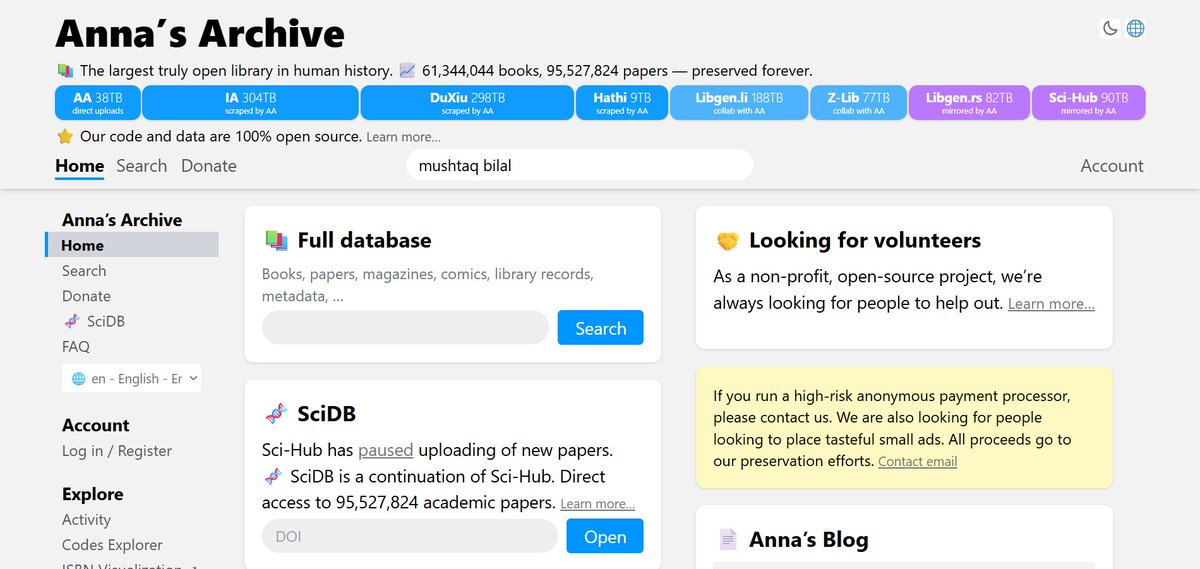Viewport: 1200px width, 569px height.
Task: Switch to the Home tab in the top navigation
Action: click(x=80, y=166)
